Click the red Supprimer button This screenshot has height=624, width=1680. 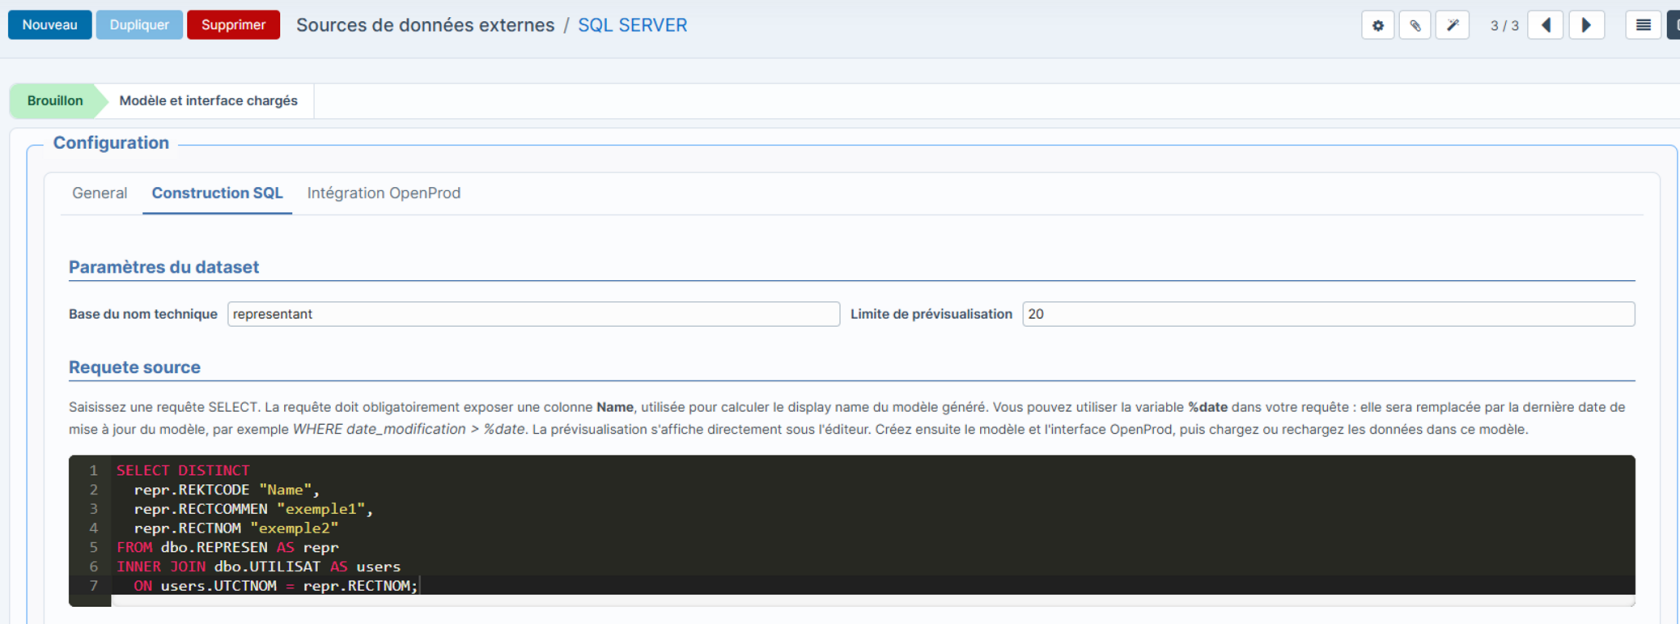pyautogui.click(x=233, y=25)
